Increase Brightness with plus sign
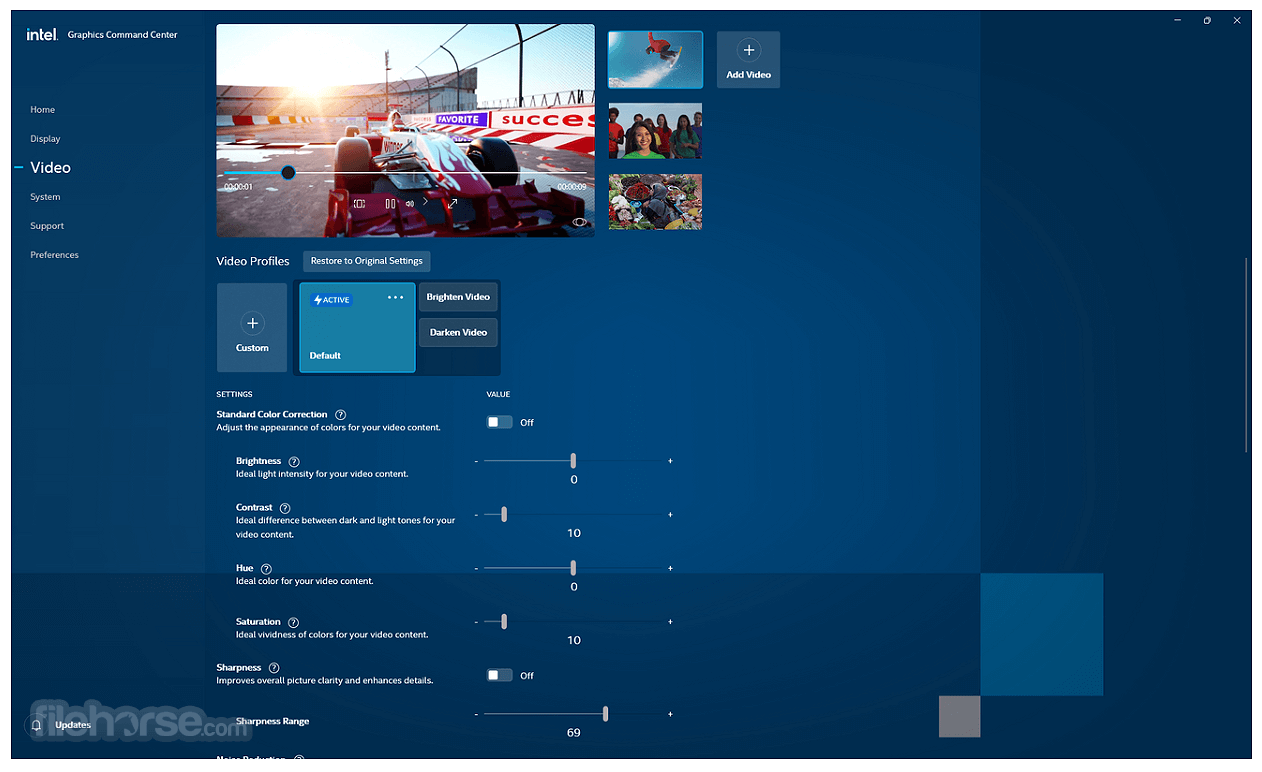1262x772 pixels. click(670, 461)
